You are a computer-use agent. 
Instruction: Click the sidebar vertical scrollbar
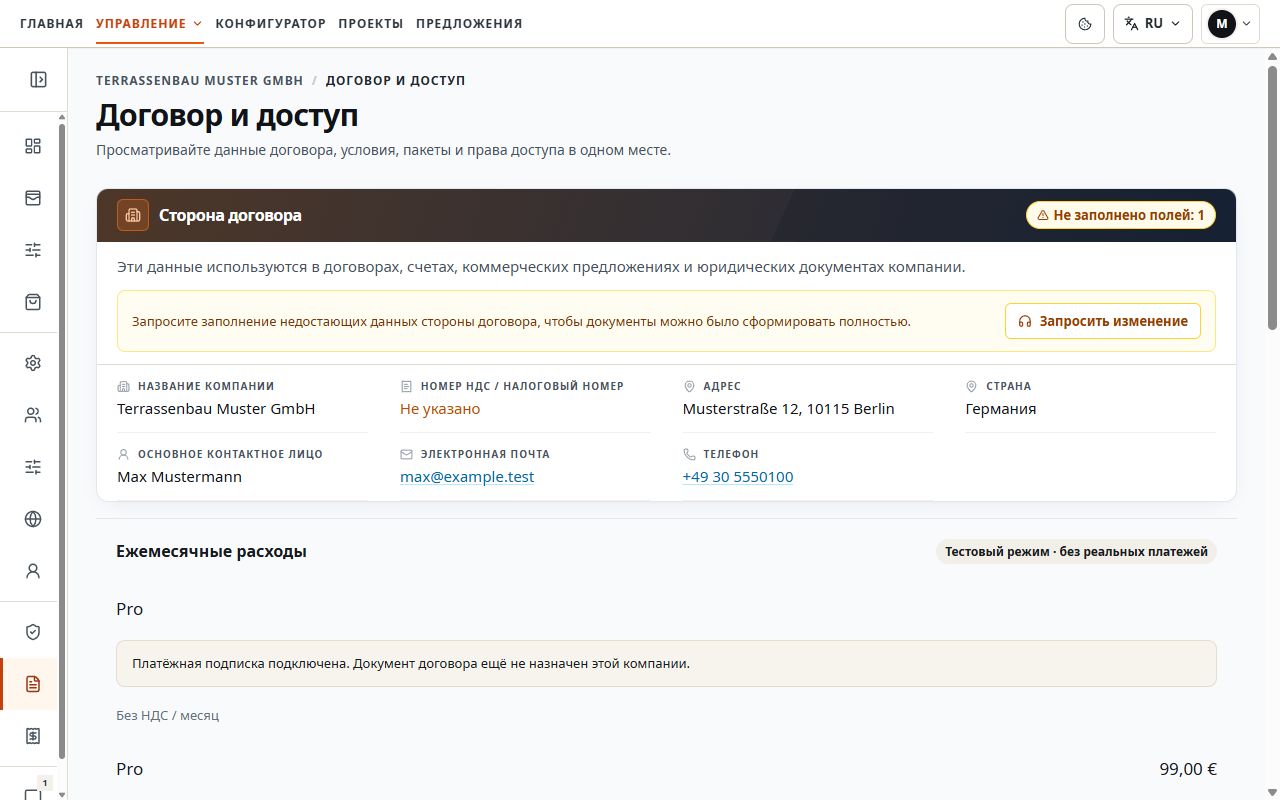pyautogui.click(x=62, y=440)
